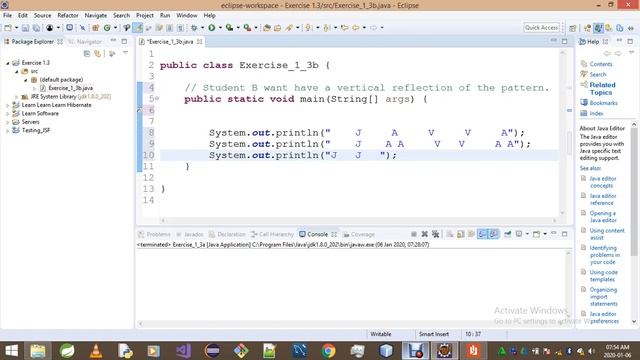The height and width of the screenshot is (360, 640).
Task: Click the Back navigation arrow in main toolbar
Action: click(x=356, y=28)
